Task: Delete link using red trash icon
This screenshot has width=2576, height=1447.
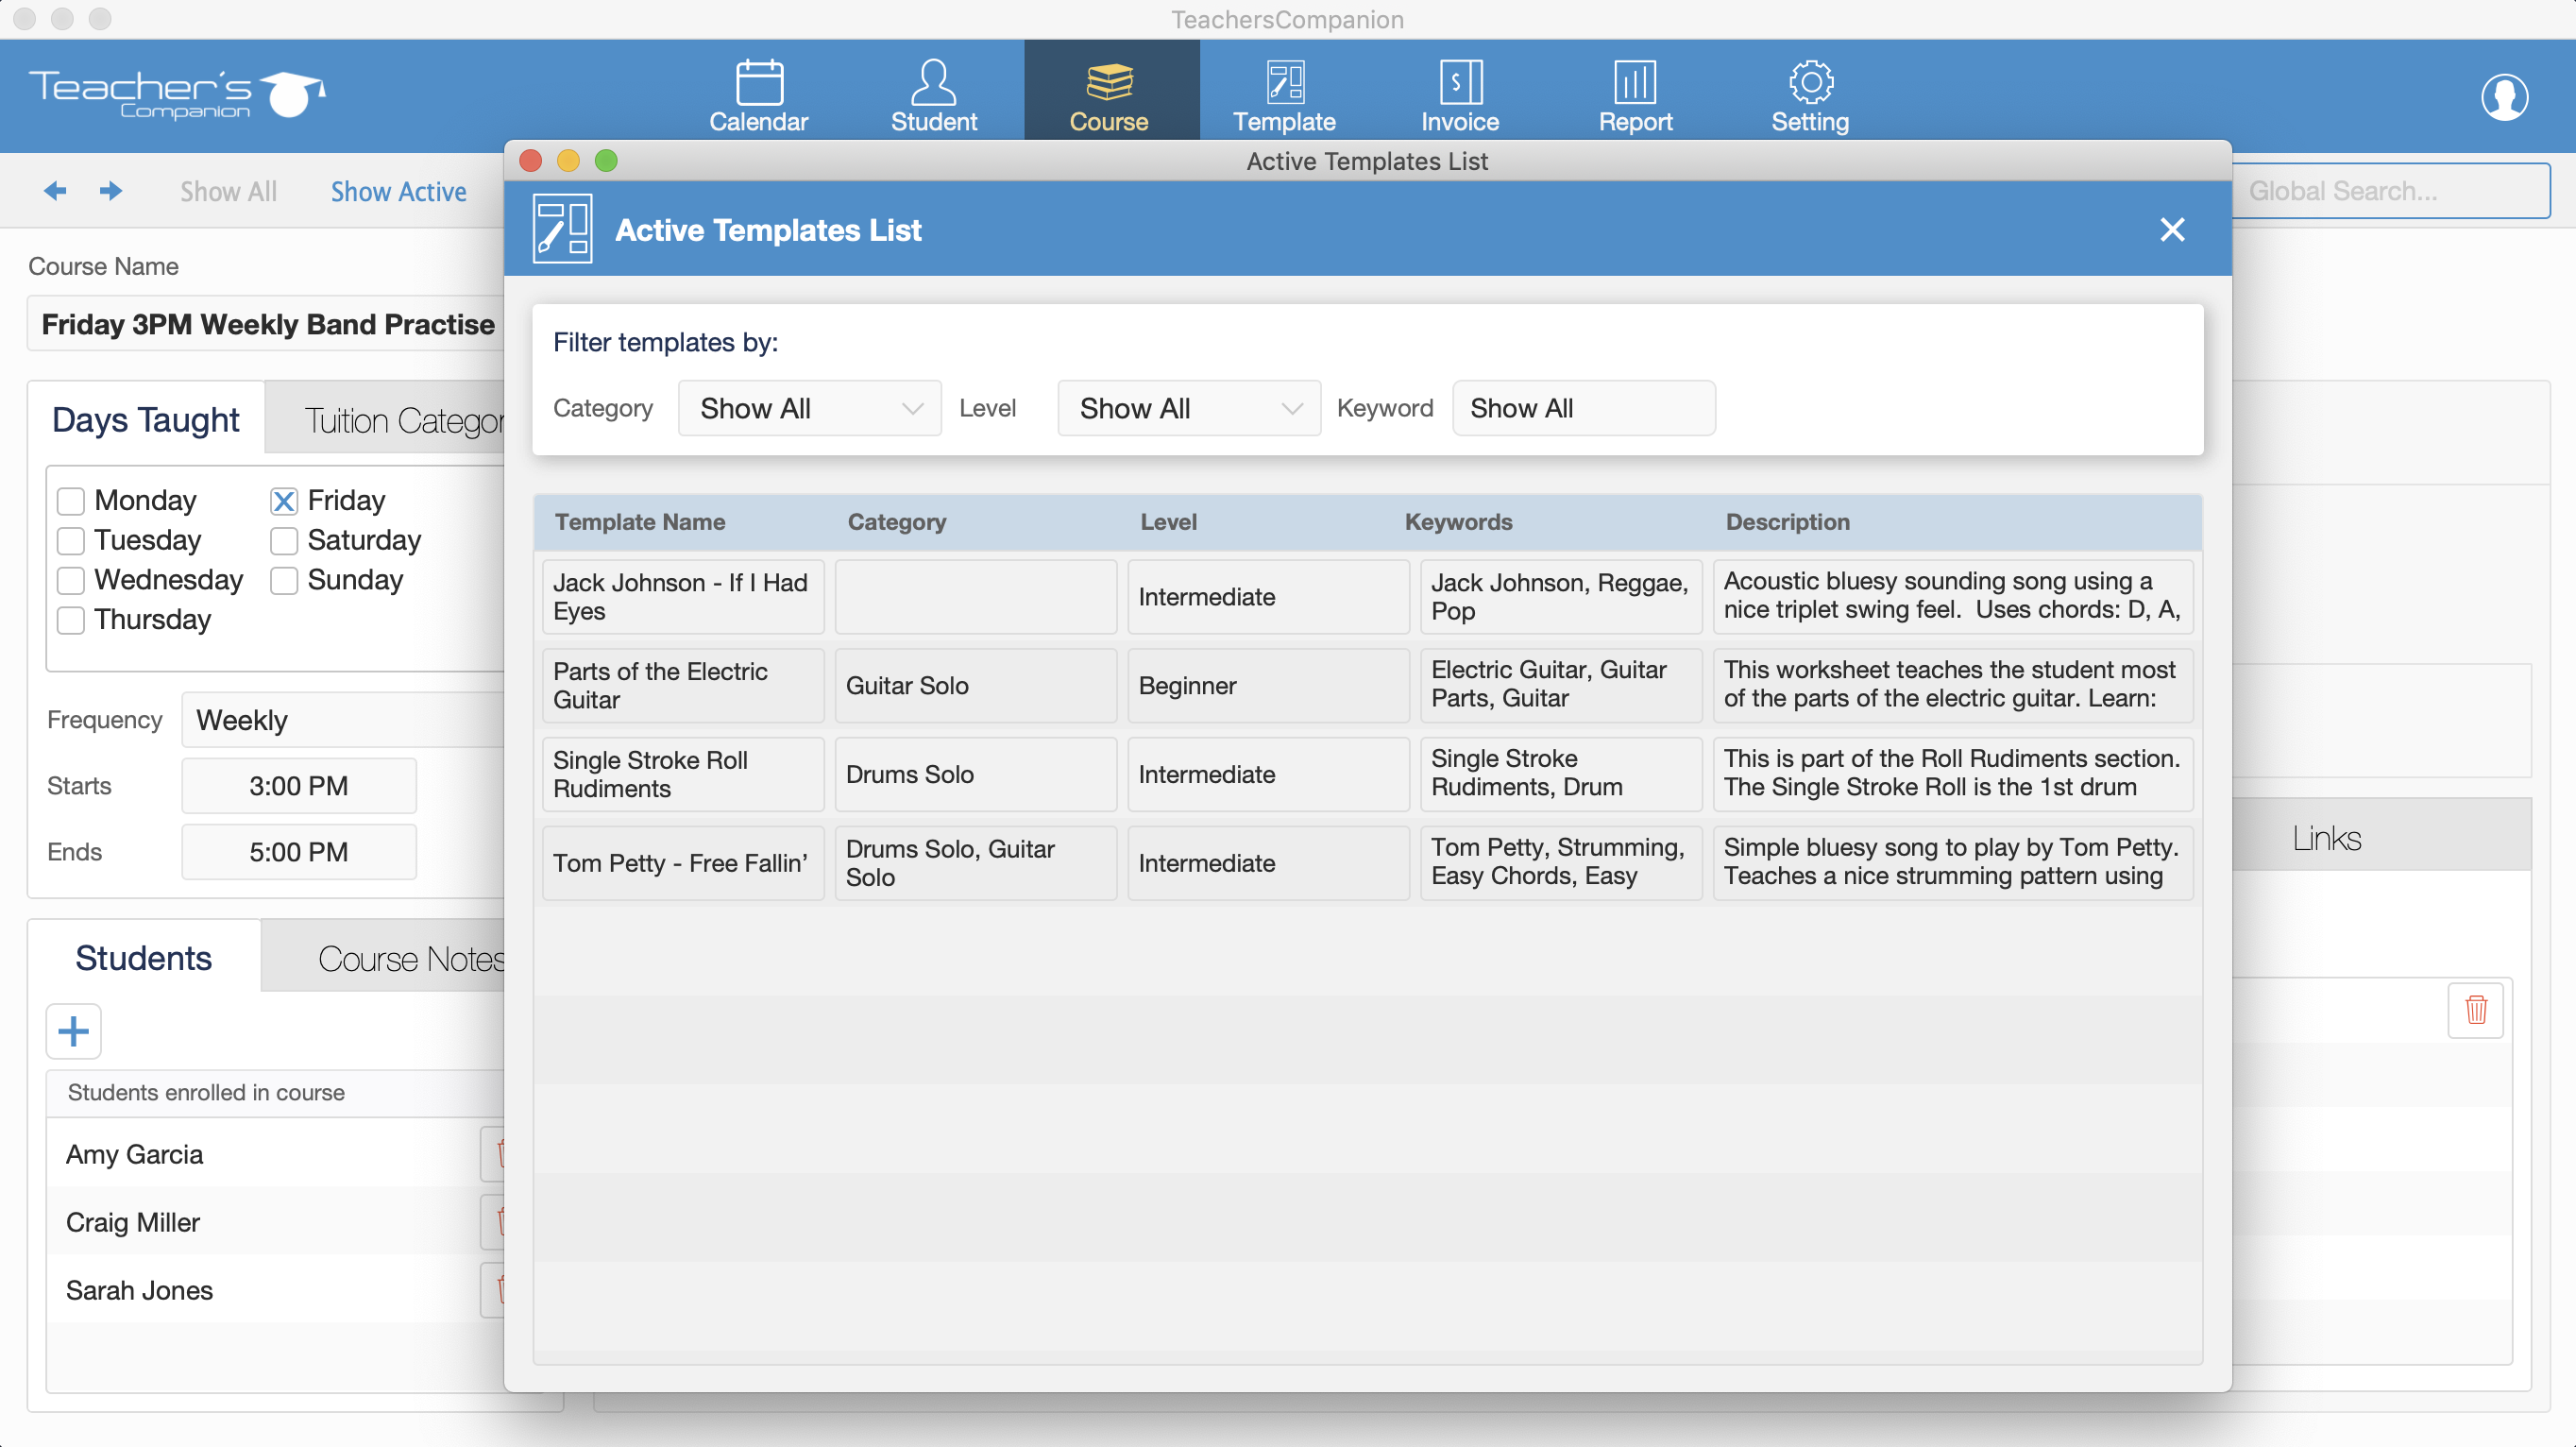Action: [2475, 1009]
